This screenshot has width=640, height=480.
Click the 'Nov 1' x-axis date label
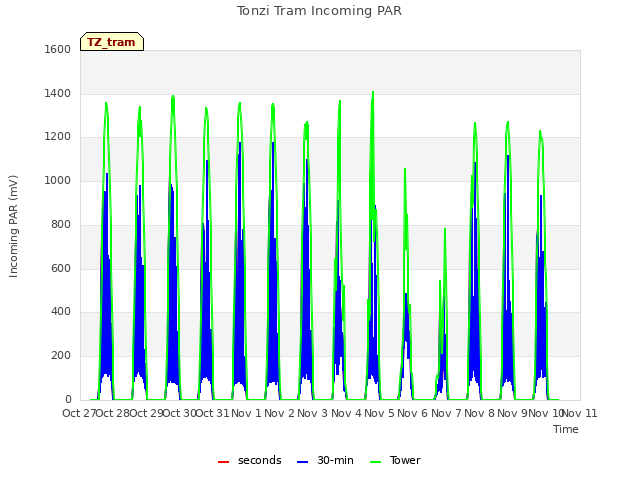(246, 413)
